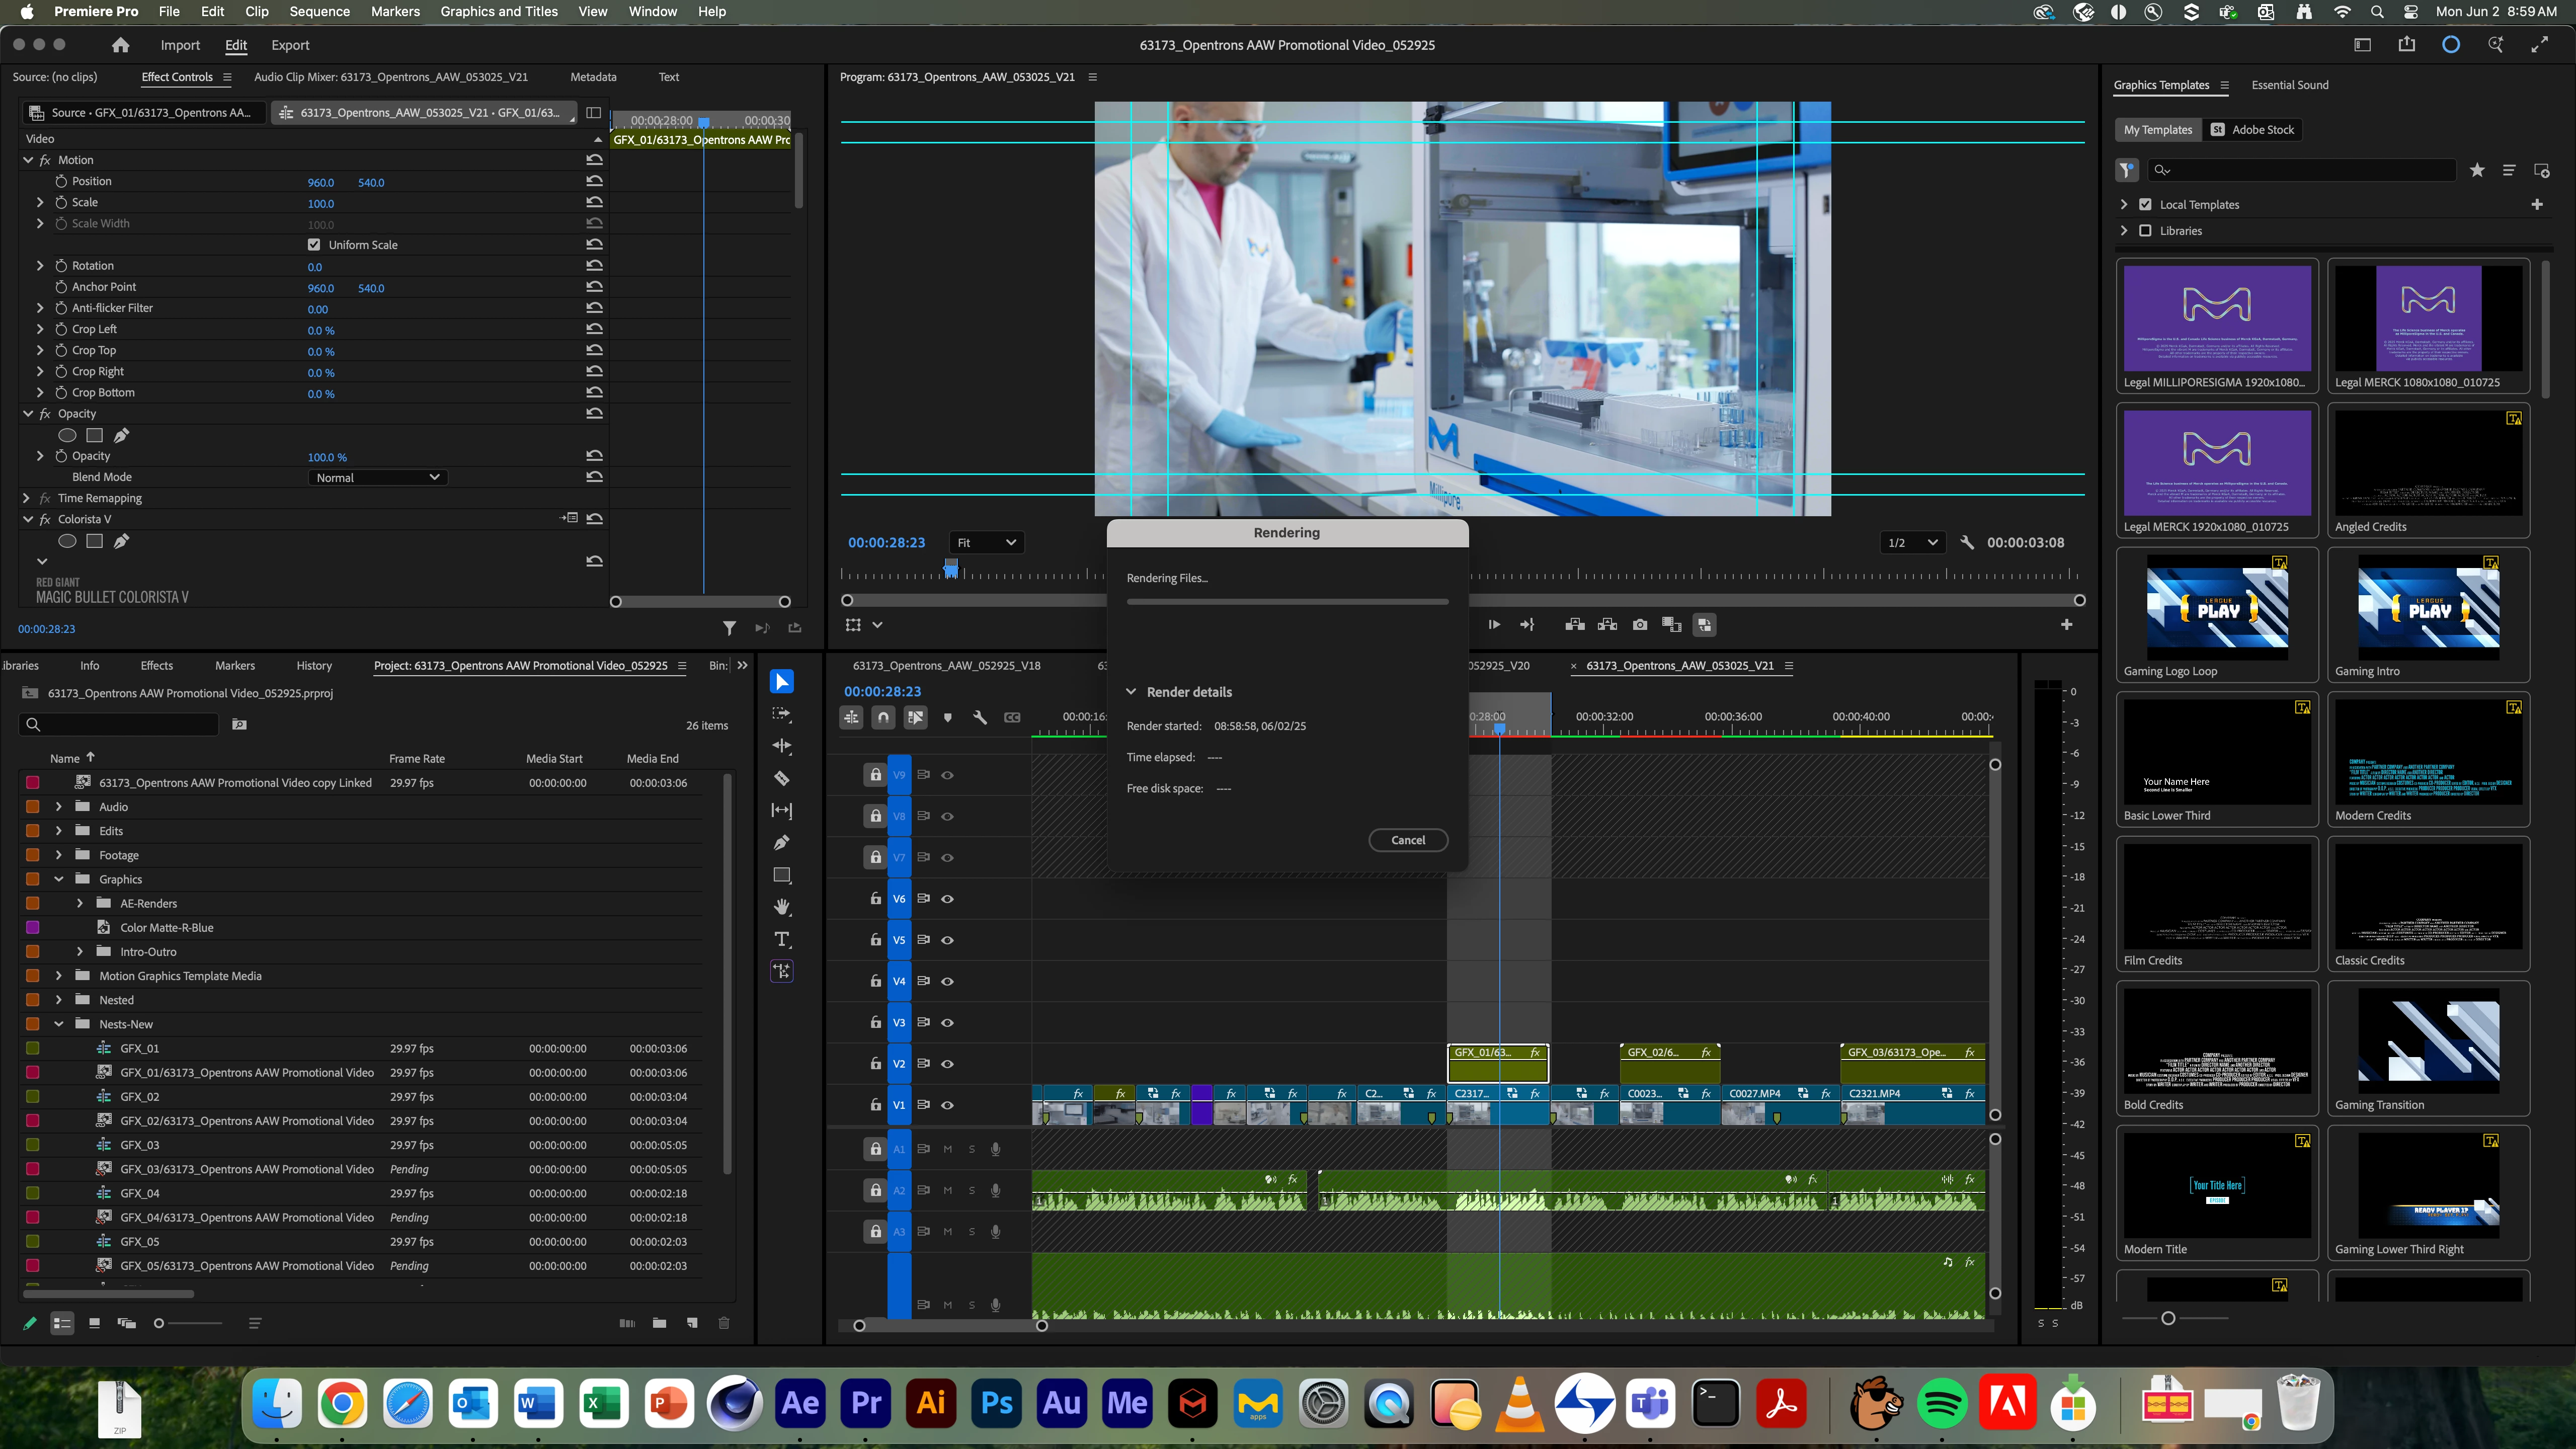
Task: Open the Blend Mode Normal dropdown
Action: pyautogui.click(x=377, y=477)
